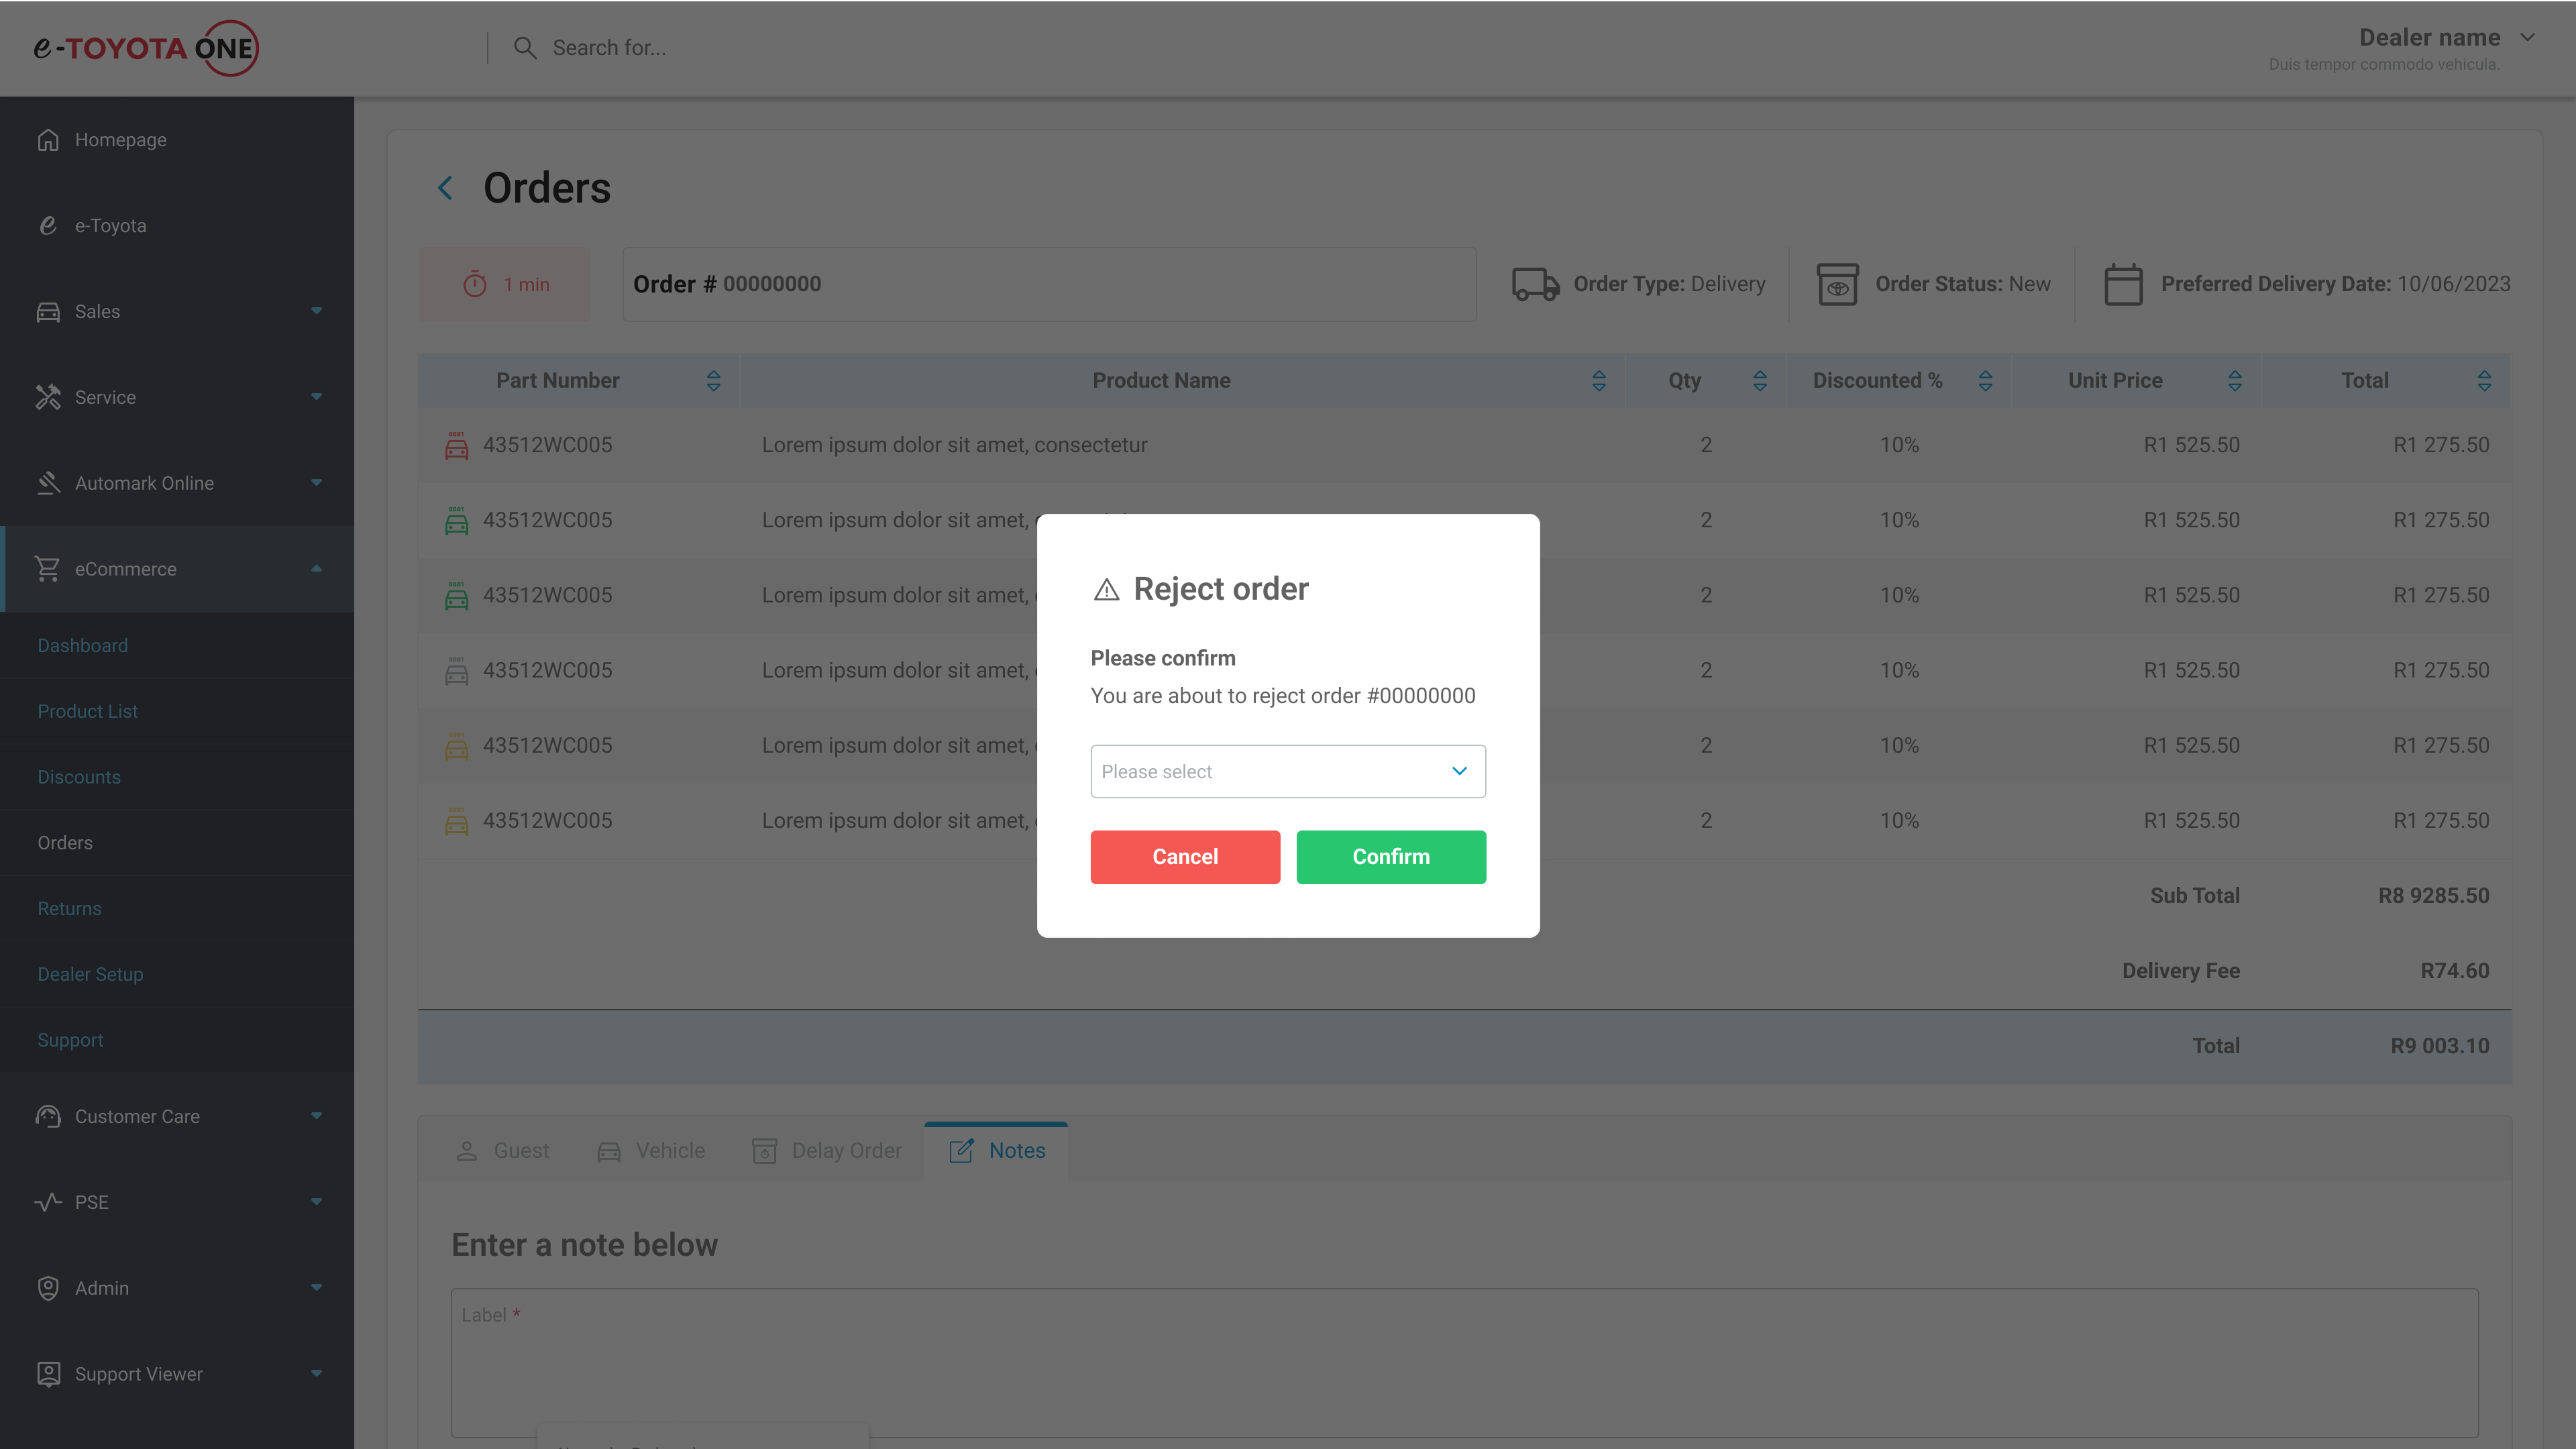This screenshot has width=2576, height=1449.
Task: Click the red car icon in first row
Action: (x=456, y=445)
